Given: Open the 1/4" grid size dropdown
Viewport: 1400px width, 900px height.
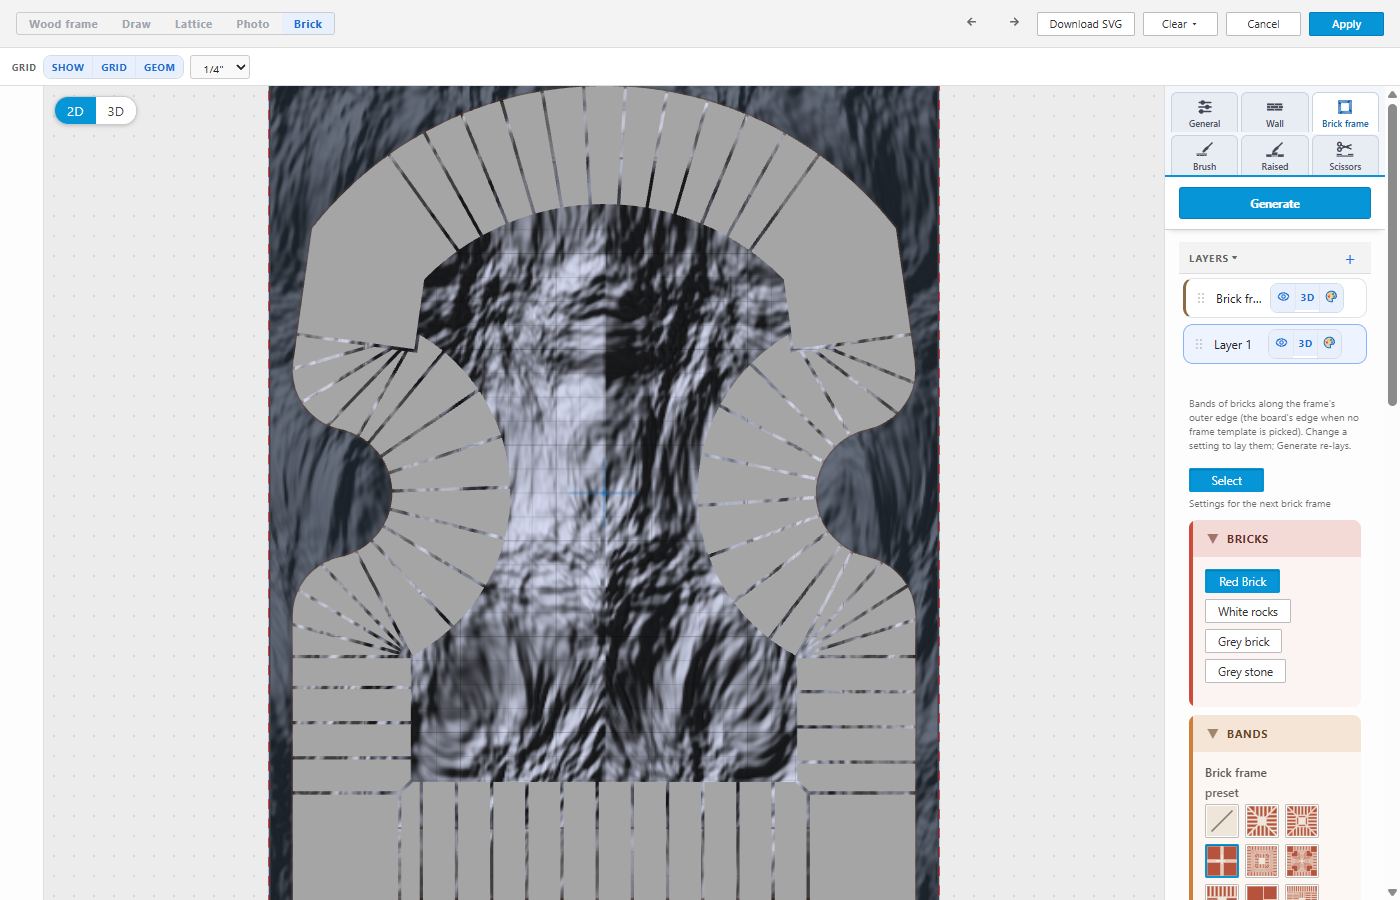Looking at the screenshot, I should click(x=220, y=67).
